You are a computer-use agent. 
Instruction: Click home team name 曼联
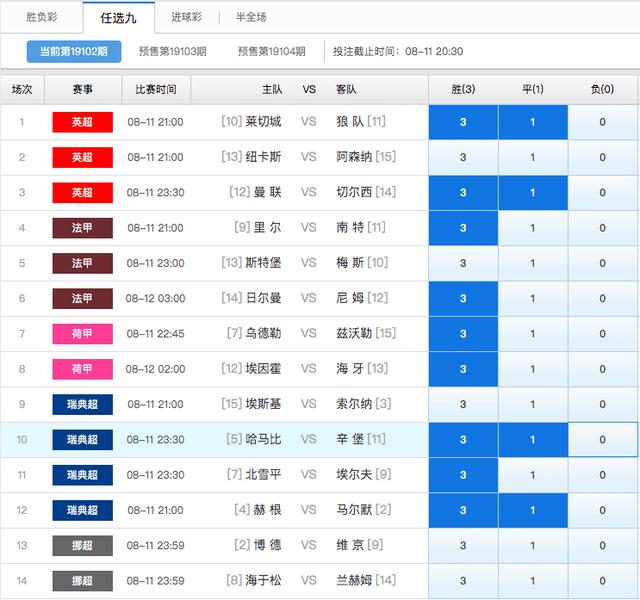[267, 192]
